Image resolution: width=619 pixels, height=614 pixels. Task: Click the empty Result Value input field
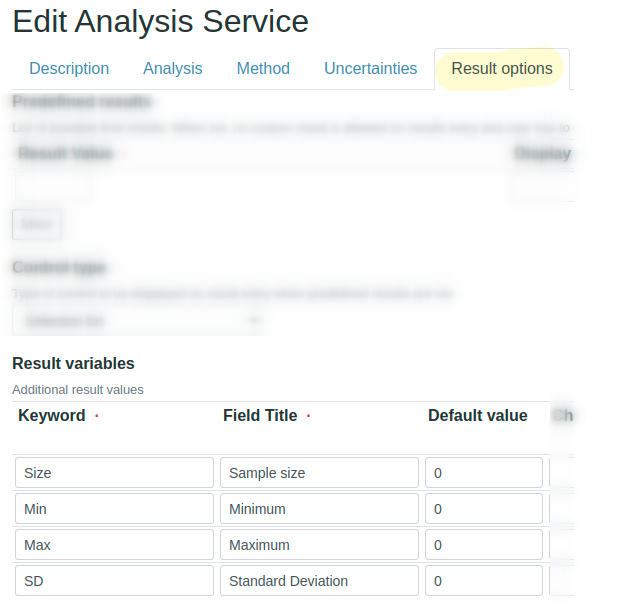[x=53, y=187]
